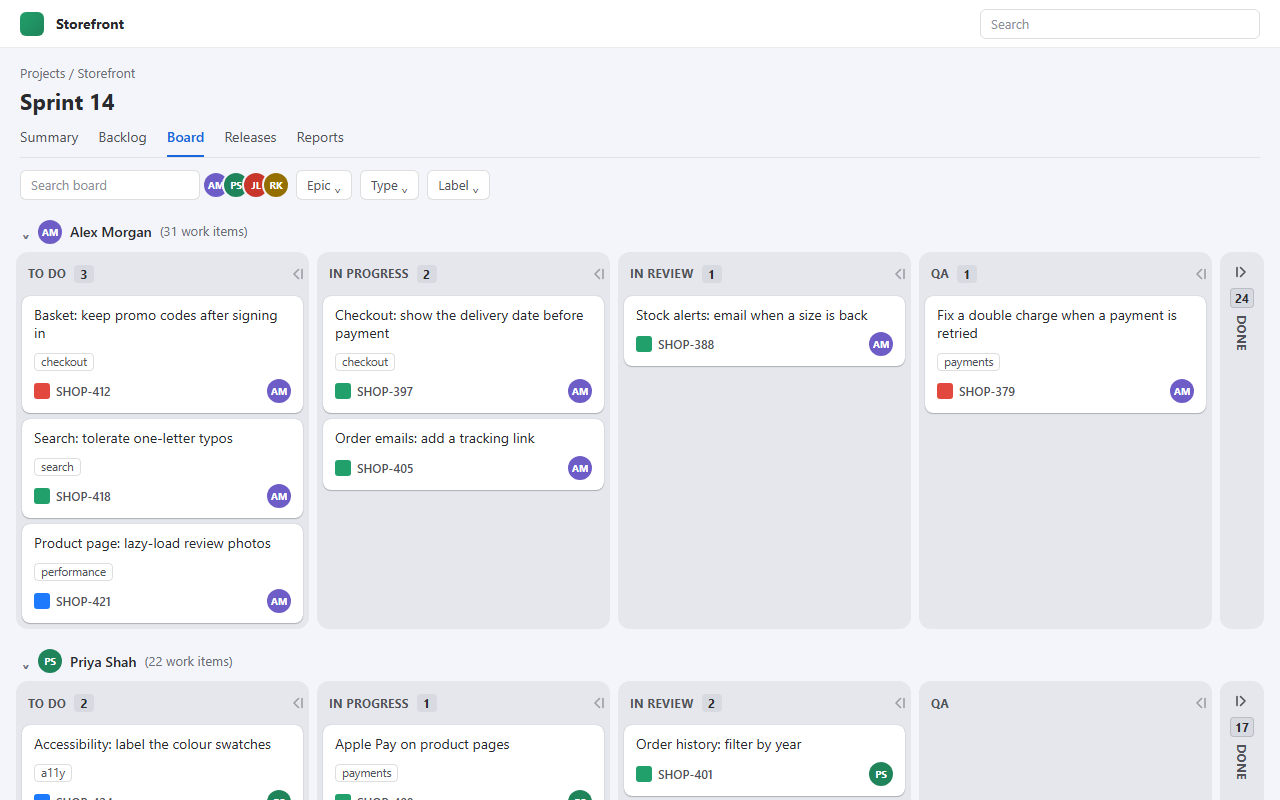The width and height of the screenshot is (1280, 800).
Task: Open the Backlog tab
Action: click(122, 138)
